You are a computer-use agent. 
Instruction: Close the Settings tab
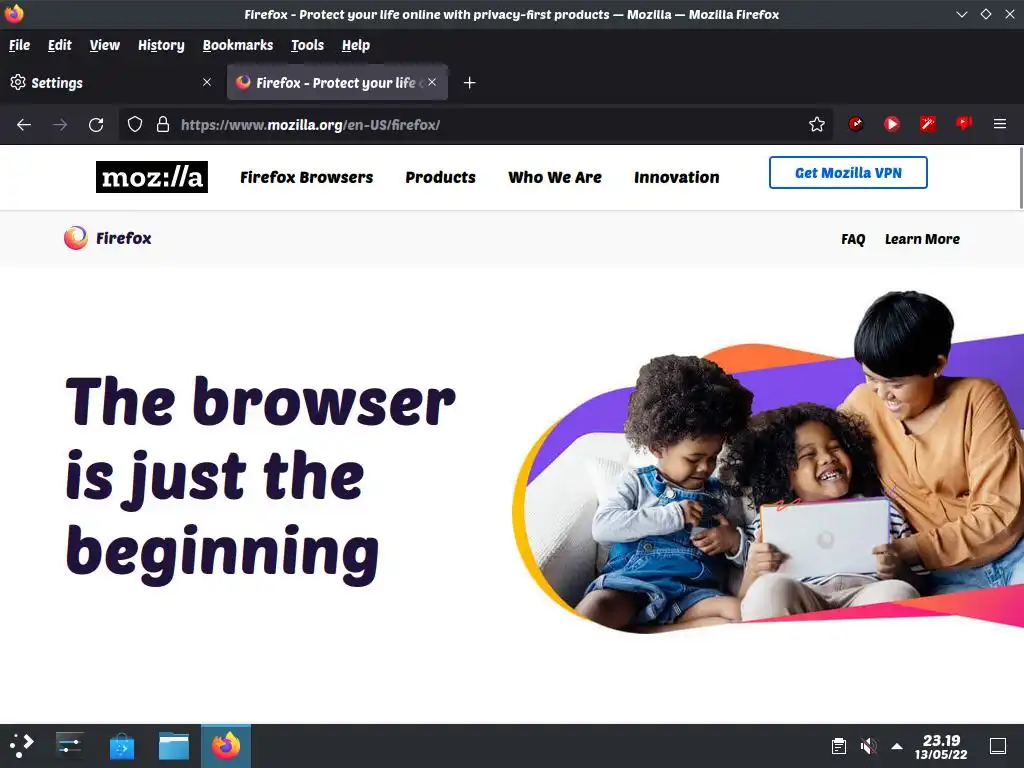[207, 82]
